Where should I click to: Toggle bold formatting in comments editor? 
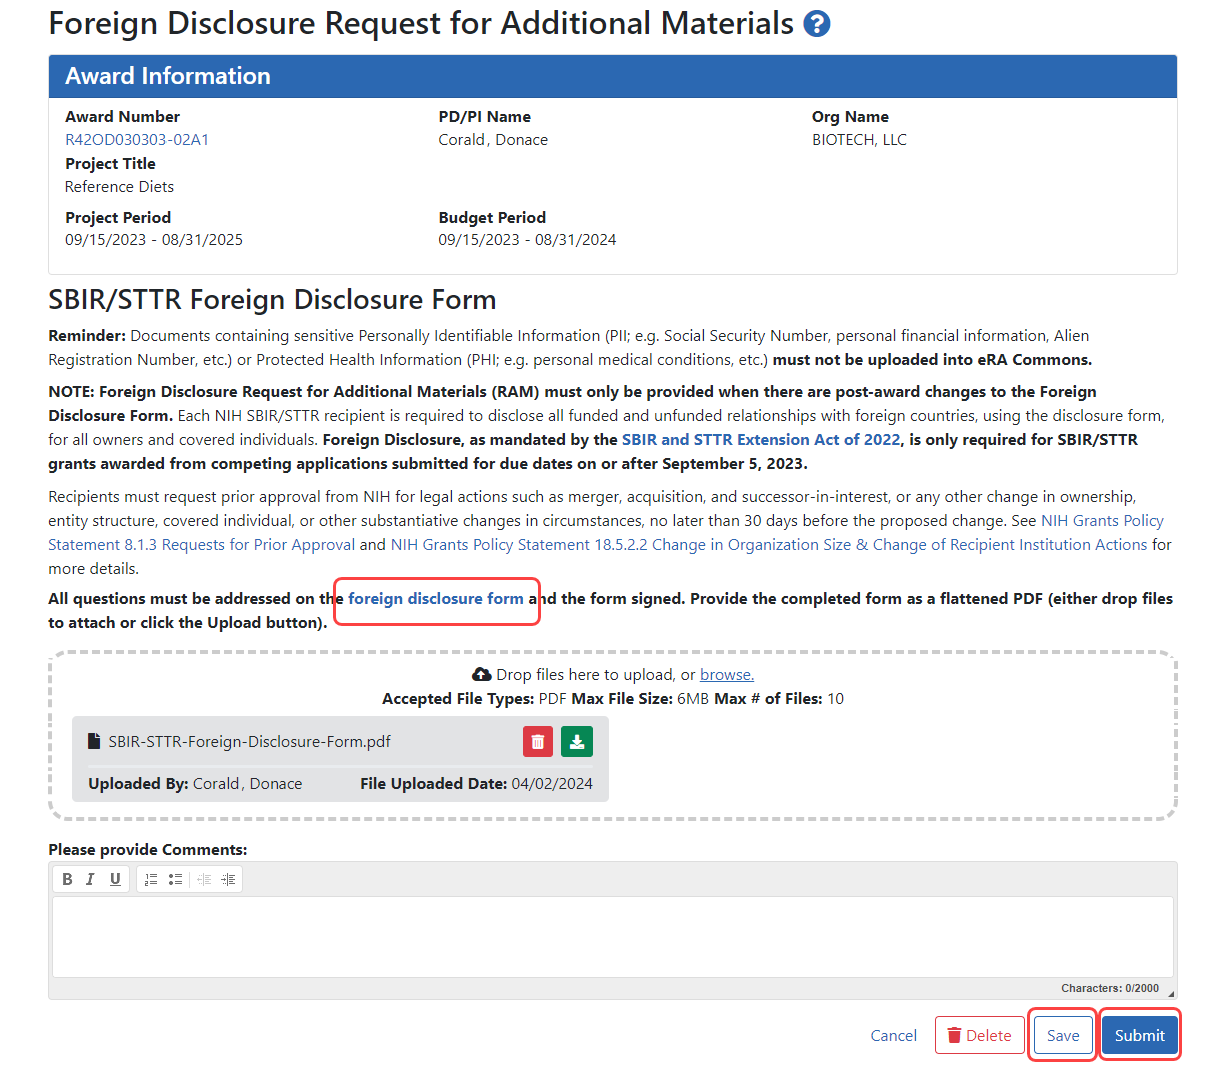tap(67, 879)
